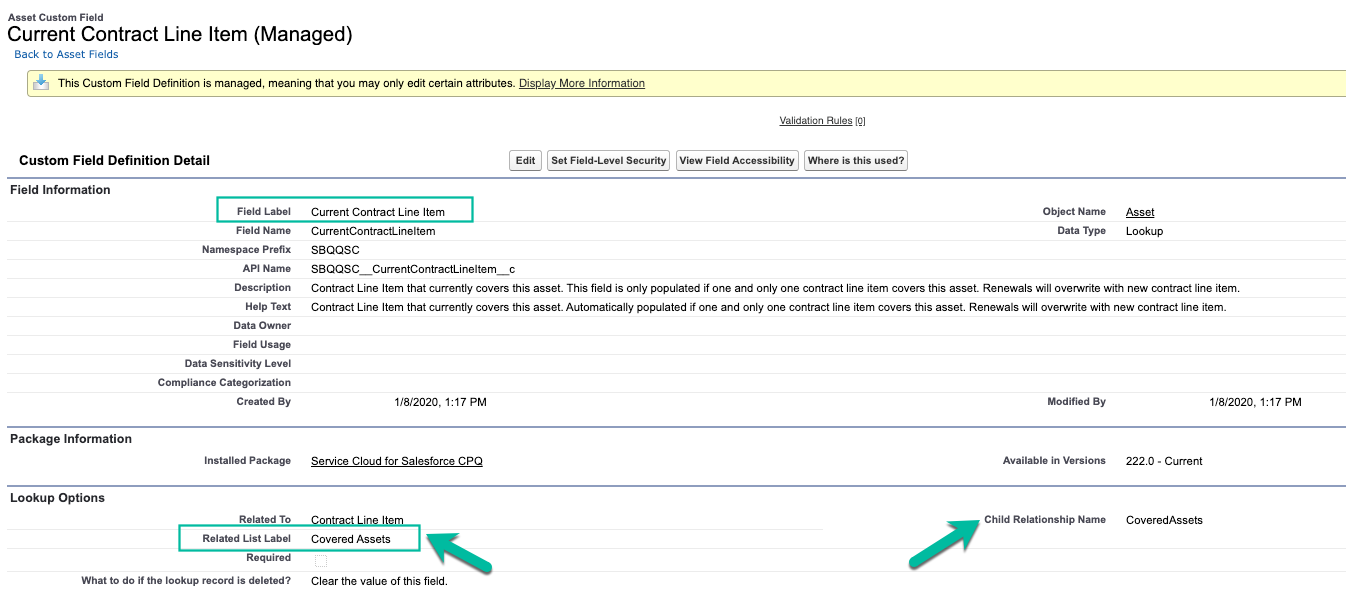Toggle the Required checkbox
The width and height of the screenshot is (1346, 604).
320,560
